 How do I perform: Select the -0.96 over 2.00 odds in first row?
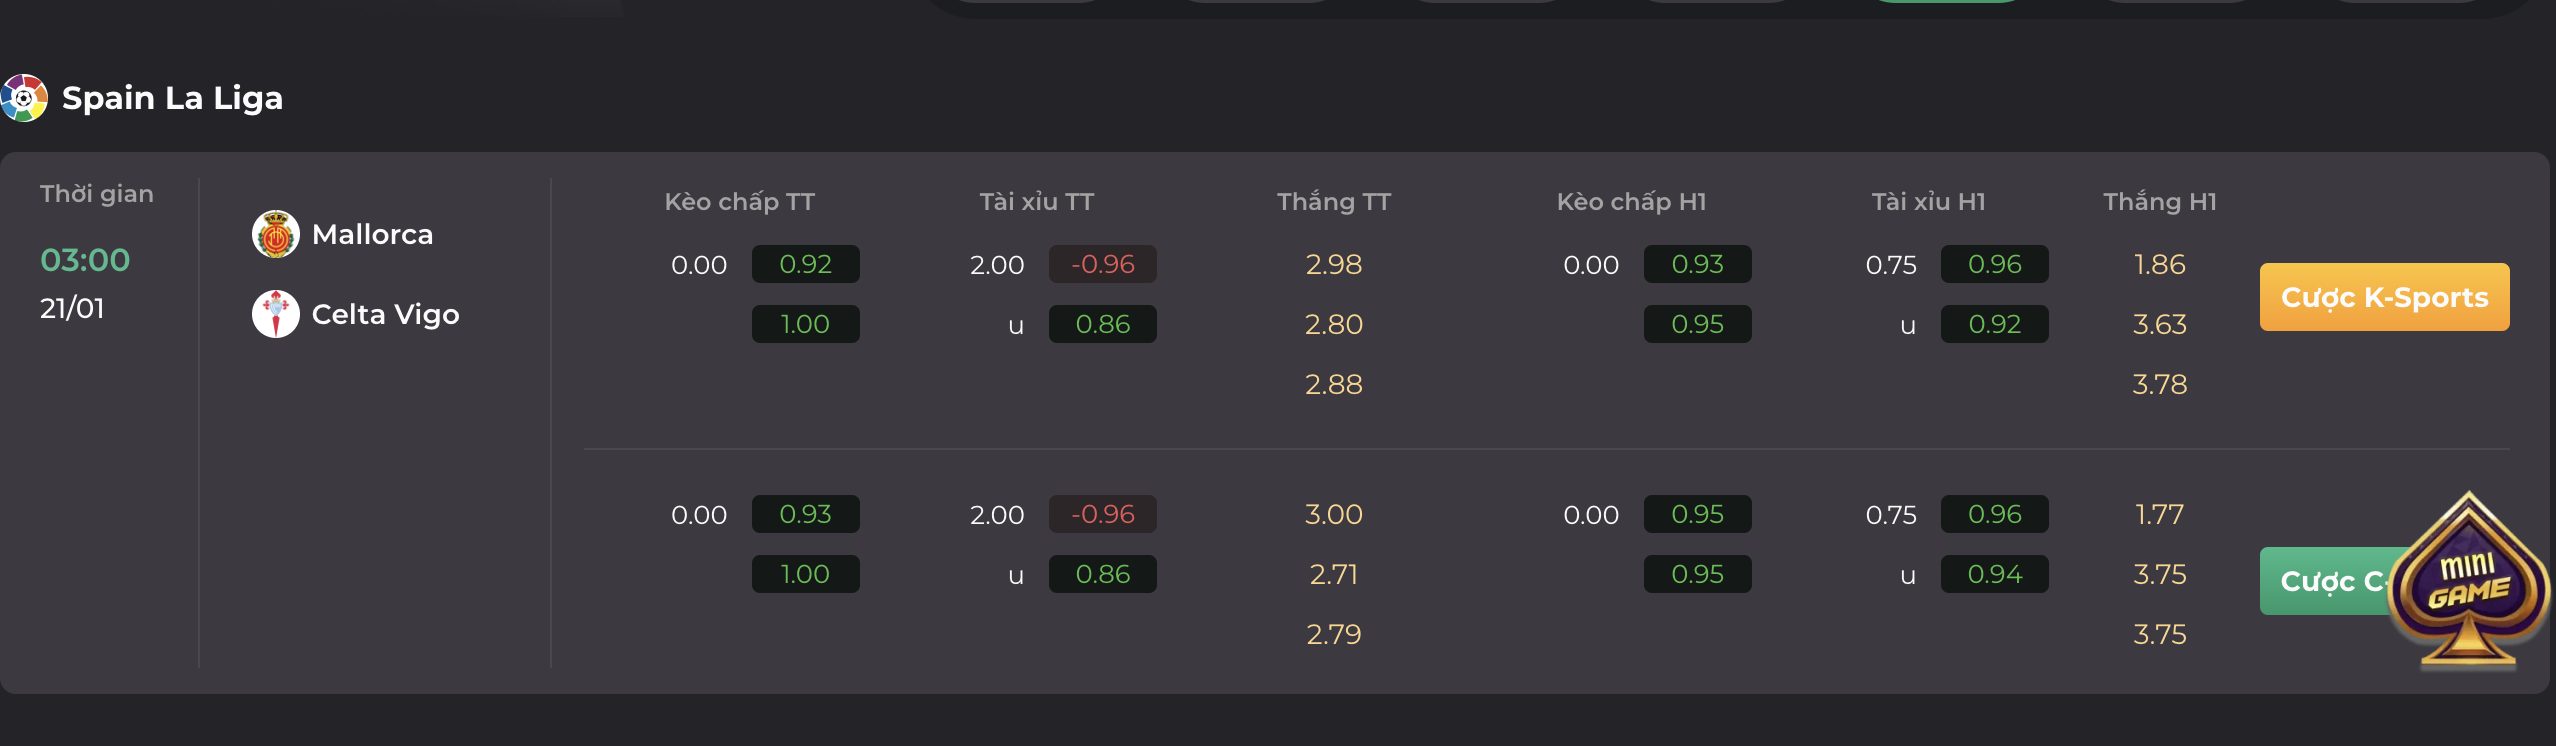pos(1102,264)
